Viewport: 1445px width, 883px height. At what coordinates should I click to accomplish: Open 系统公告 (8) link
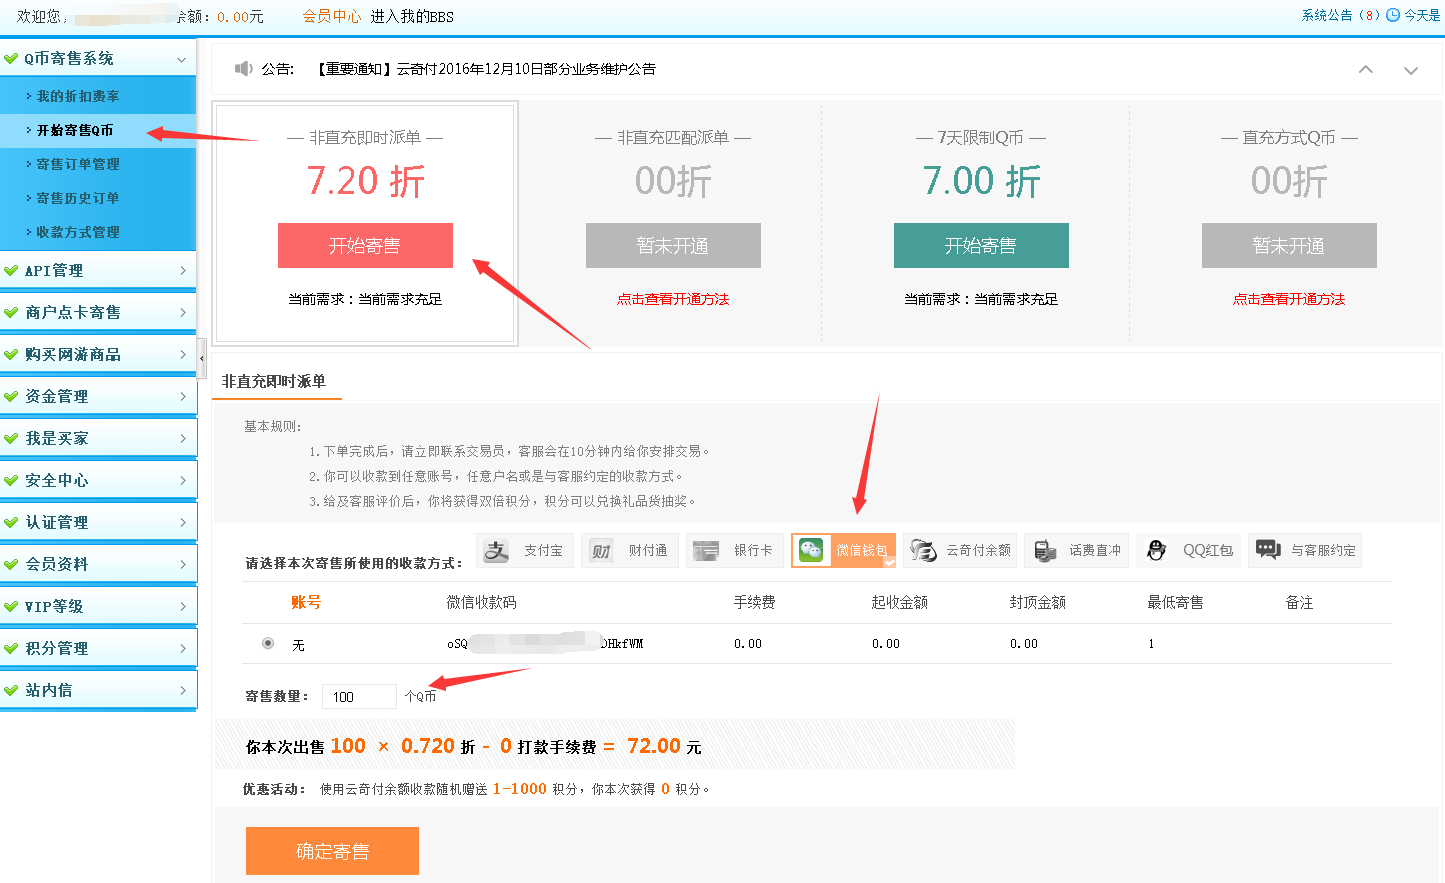1341,15
